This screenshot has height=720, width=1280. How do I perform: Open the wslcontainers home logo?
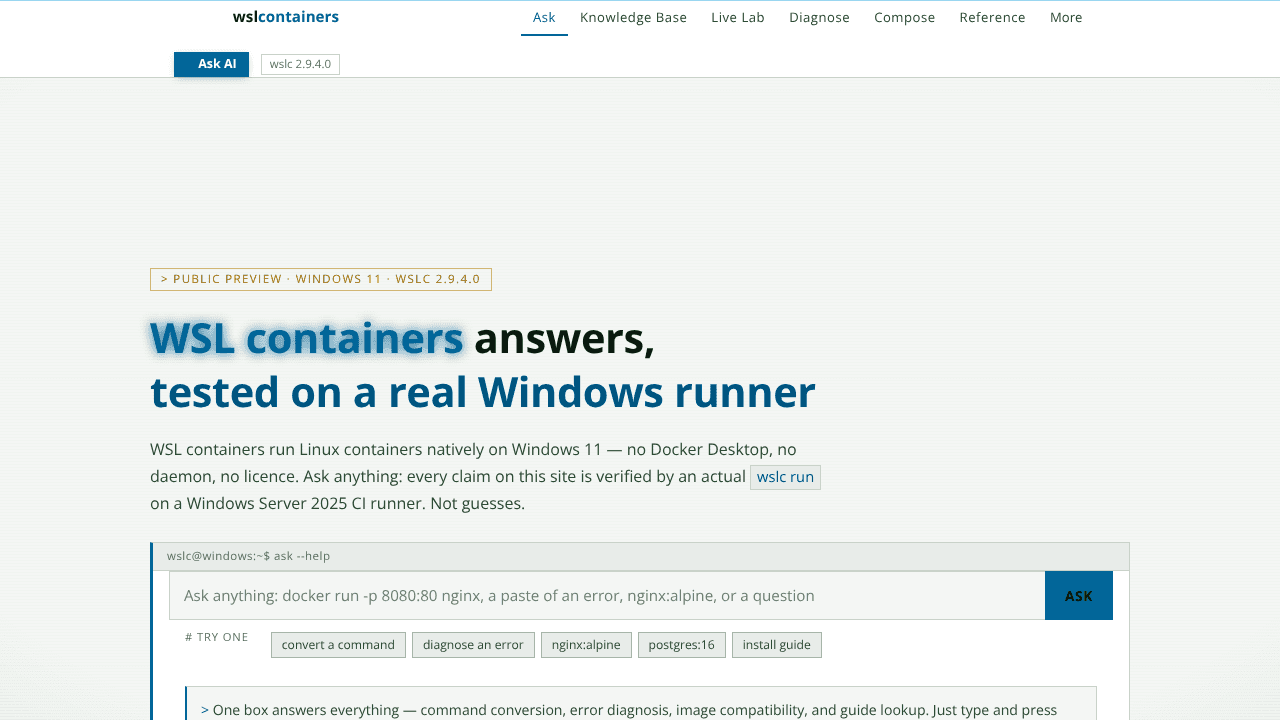tap(285, 17)
